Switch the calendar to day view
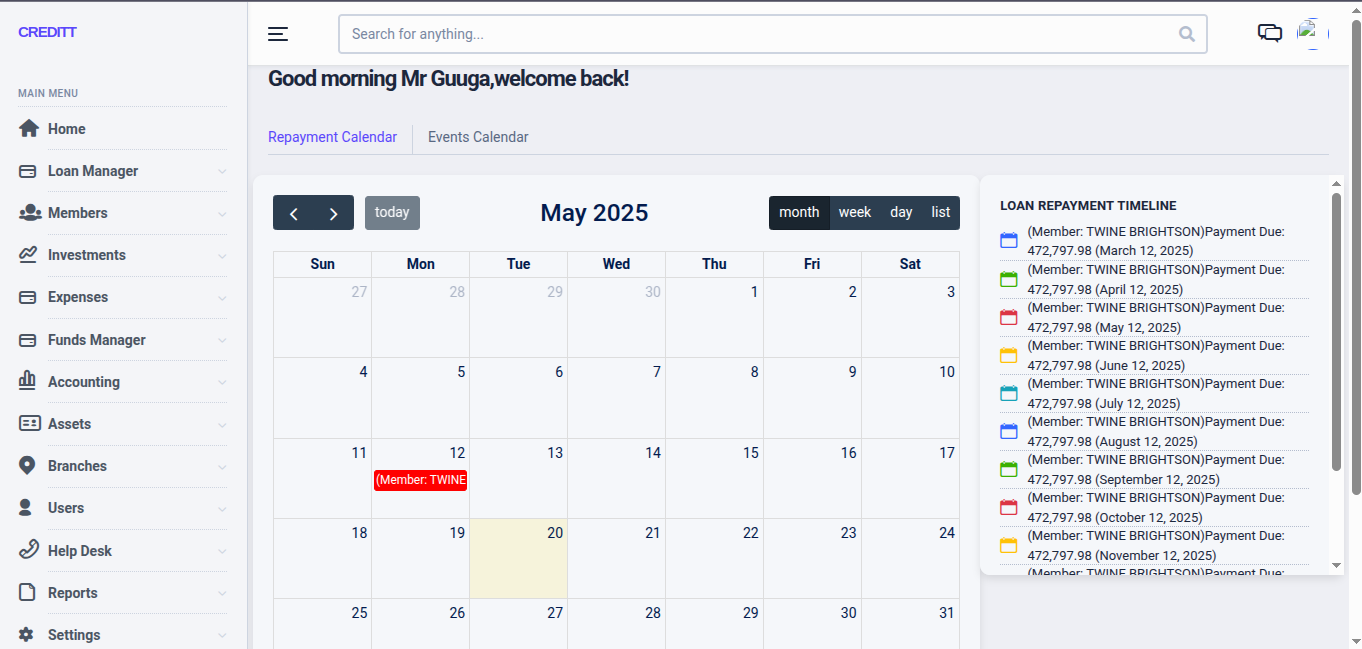 pos(901,212)
